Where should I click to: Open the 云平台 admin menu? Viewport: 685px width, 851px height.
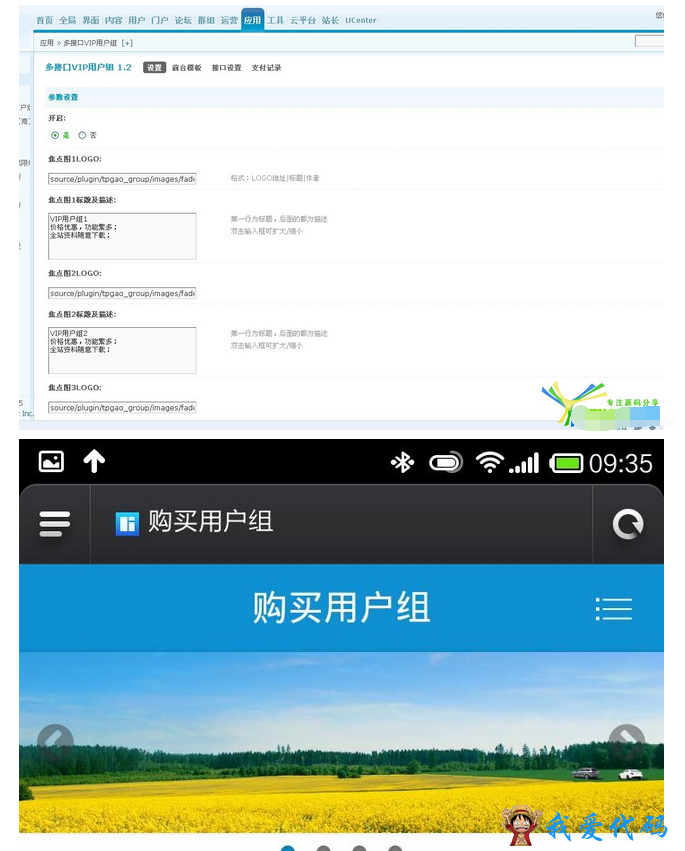[303, 20]
